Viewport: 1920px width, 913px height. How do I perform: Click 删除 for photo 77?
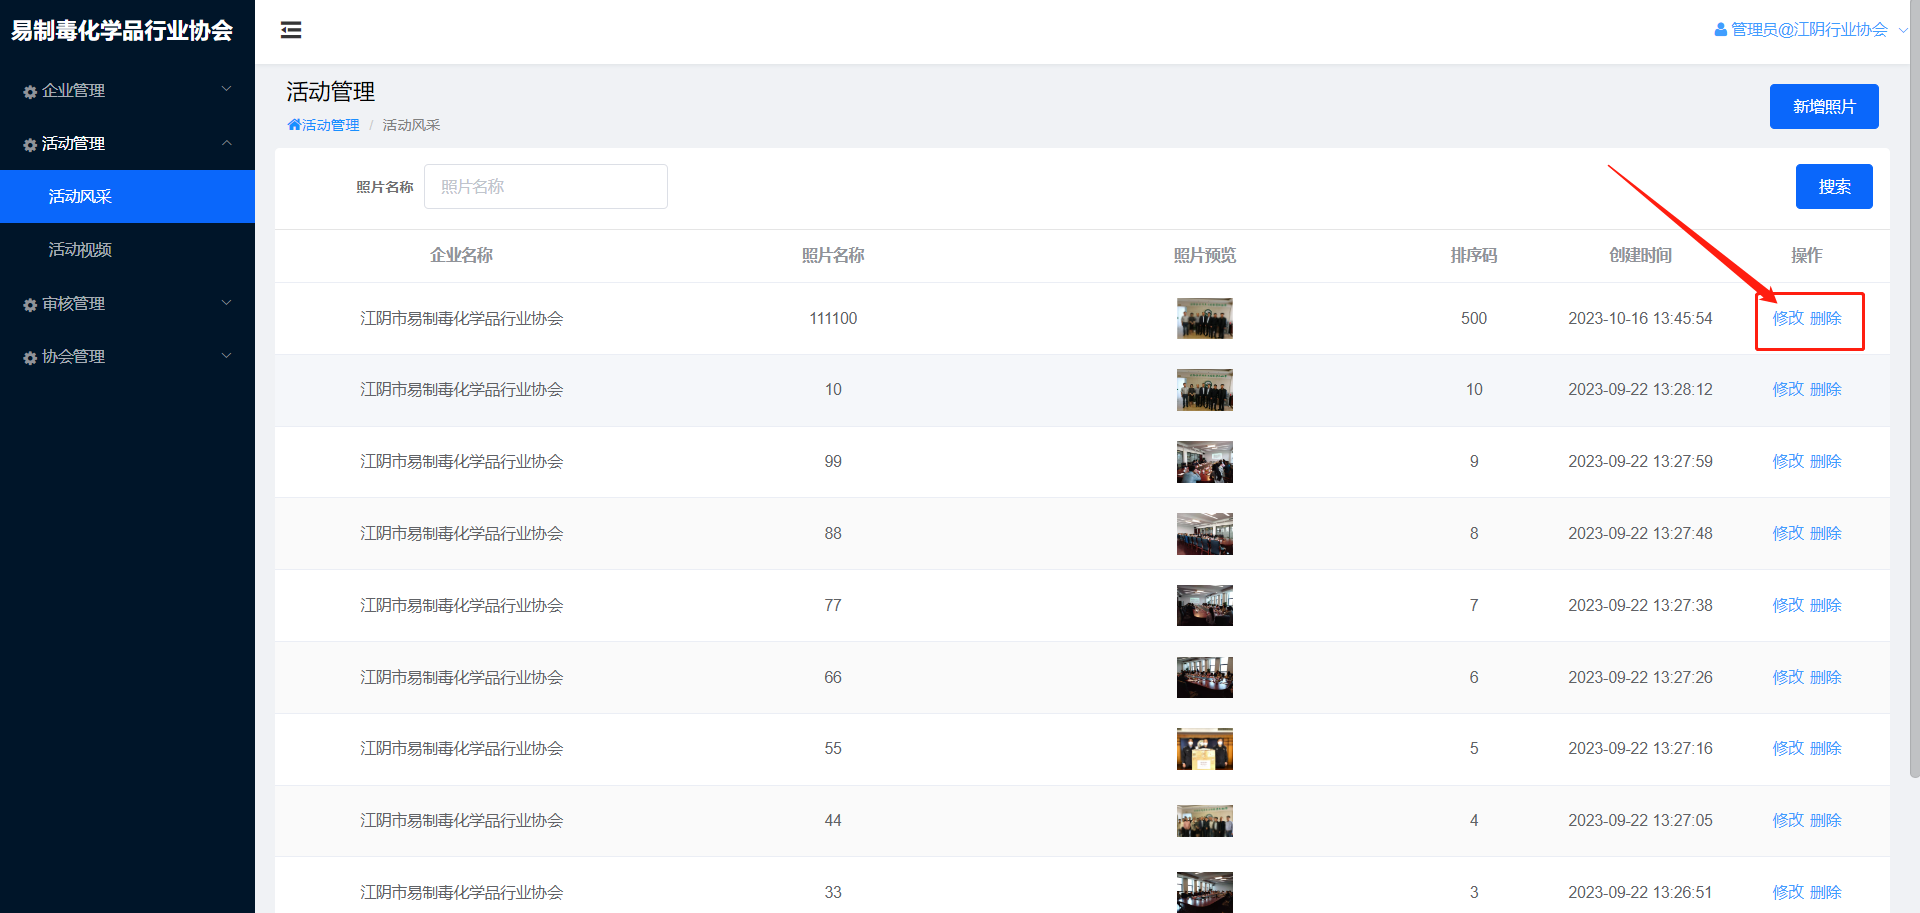(x=1826, y=605)
